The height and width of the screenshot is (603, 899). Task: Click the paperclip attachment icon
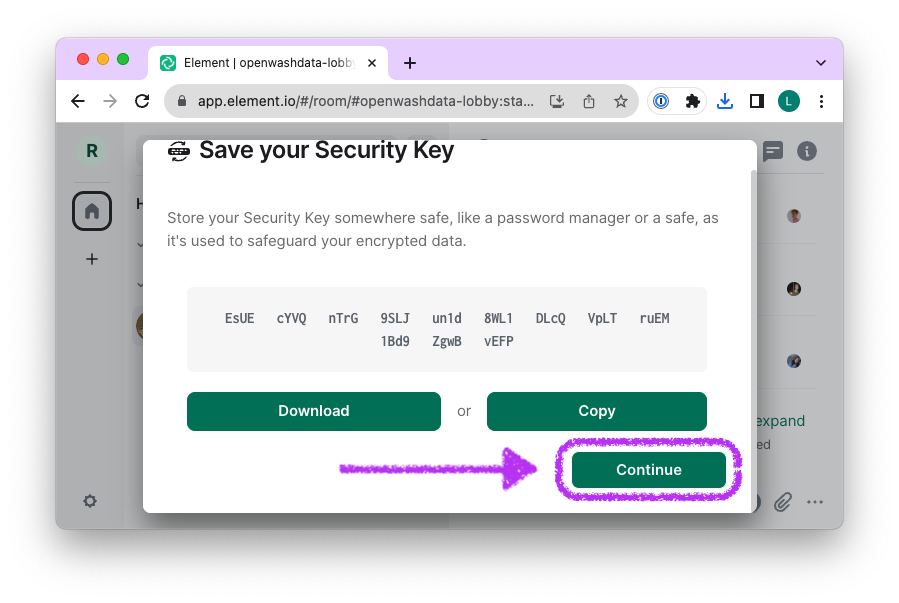pyautogui.click(x=783, y=502)
